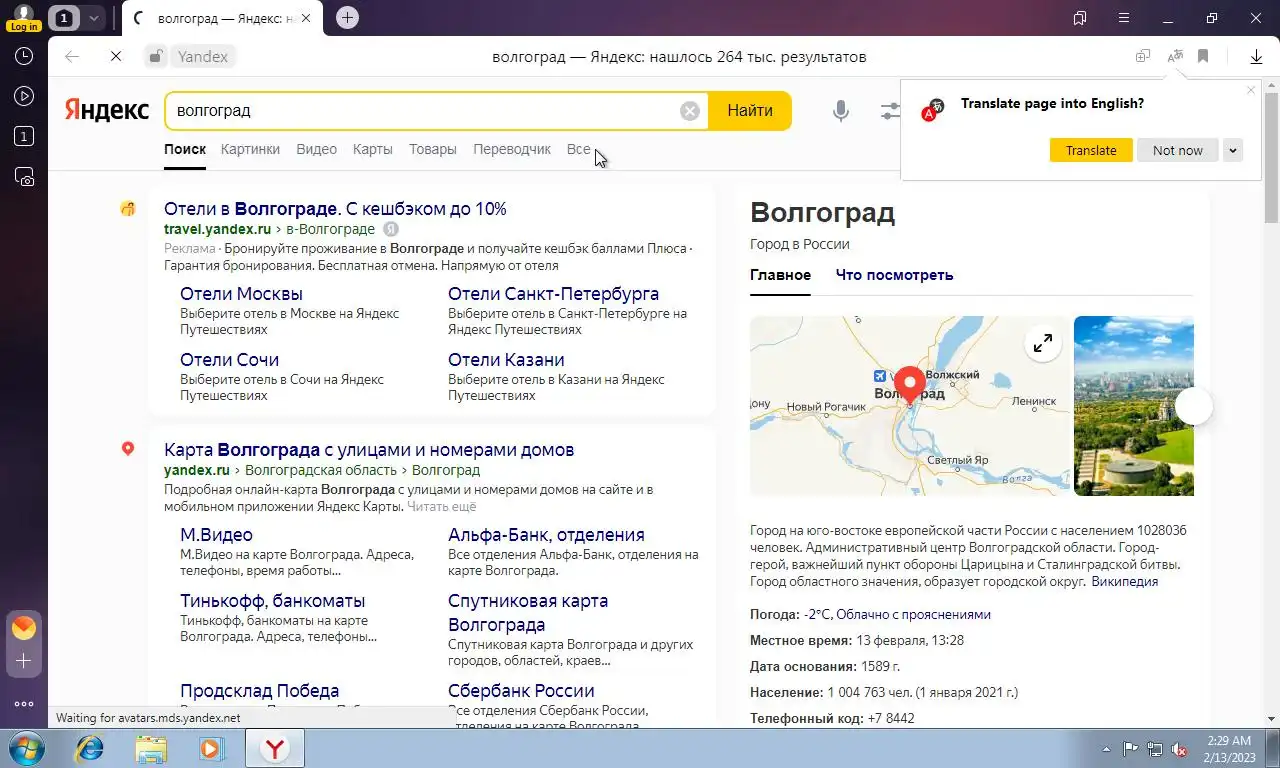The height and width of the screenshot is (768, 1280).
Task: Expand translate options dropdown arrow
Action: [1233, 150]
